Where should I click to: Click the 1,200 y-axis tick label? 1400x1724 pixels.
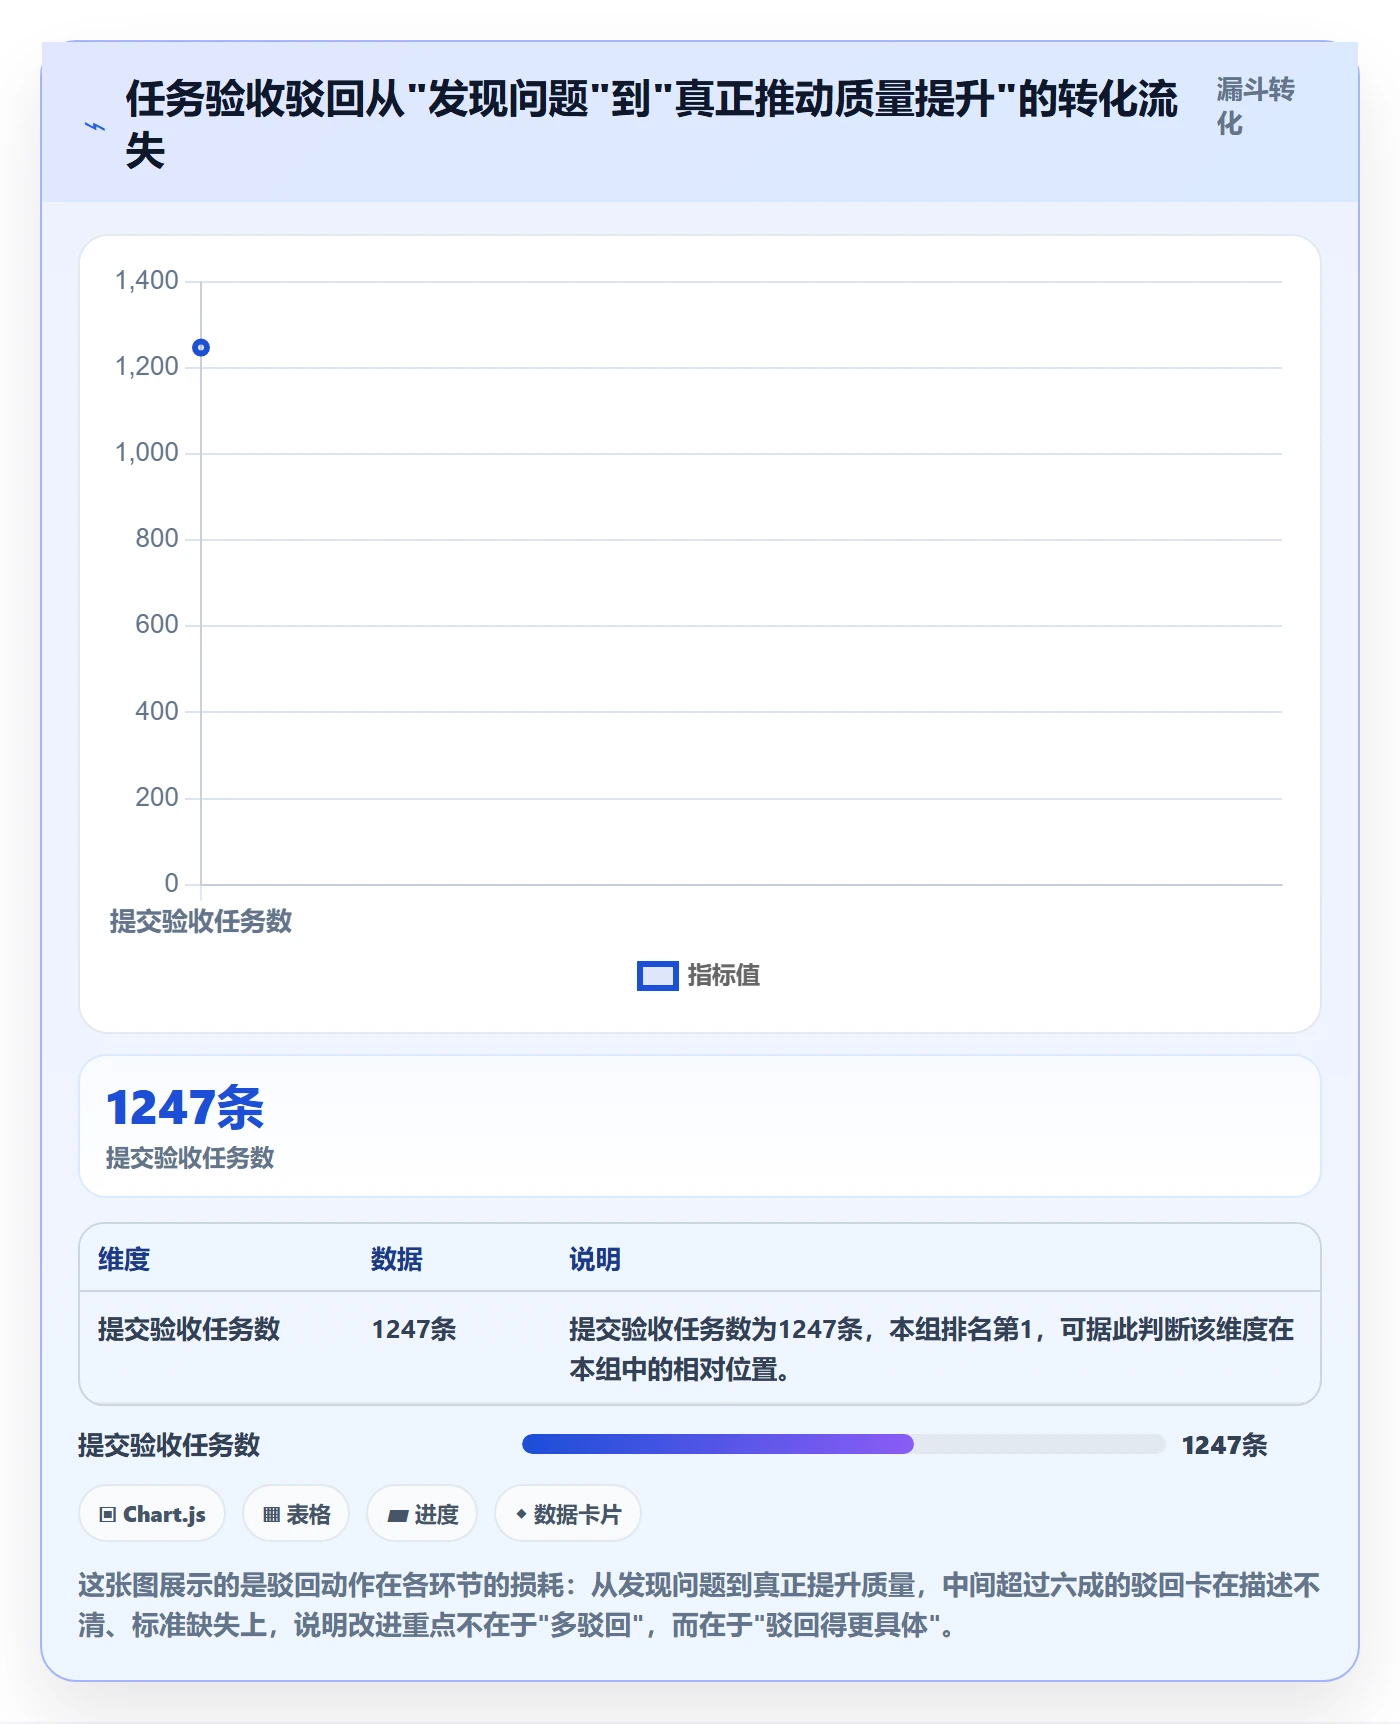tap(147, 366)
